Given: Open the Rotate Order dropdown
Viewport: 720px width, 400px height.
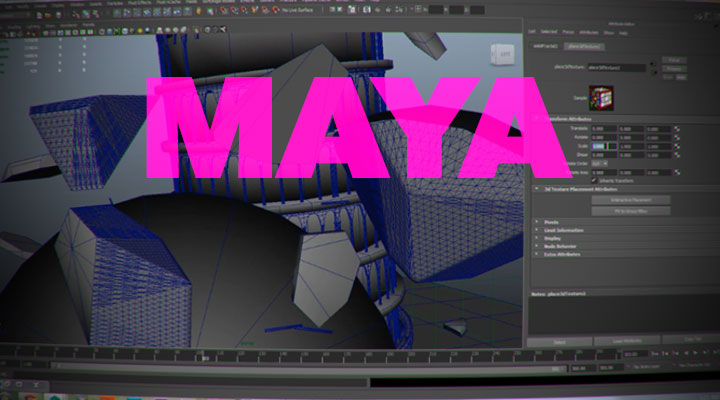Looking at the screenshot, I should pos(599,164).
